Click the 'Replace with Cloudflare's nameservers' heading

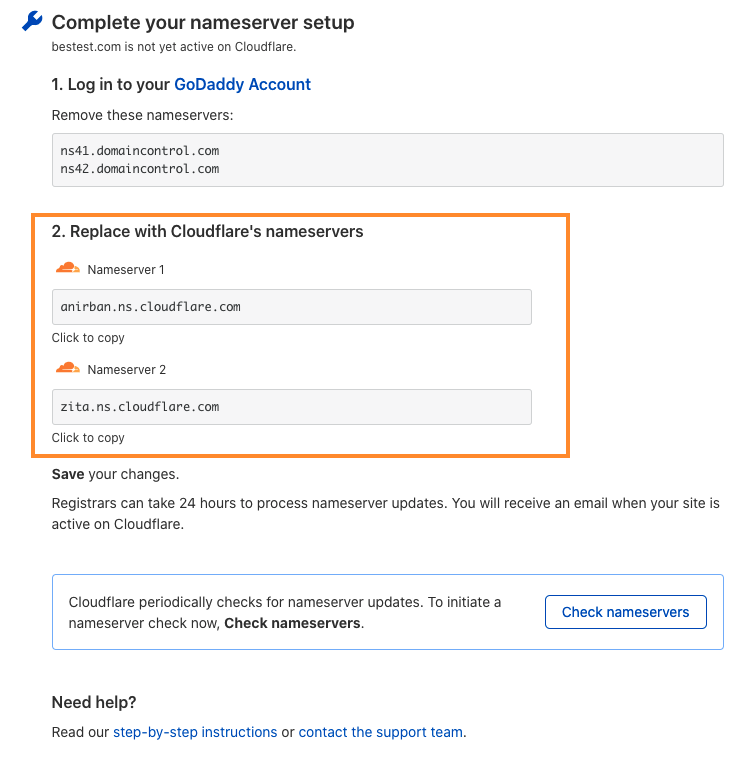click(x=207, y=232)
